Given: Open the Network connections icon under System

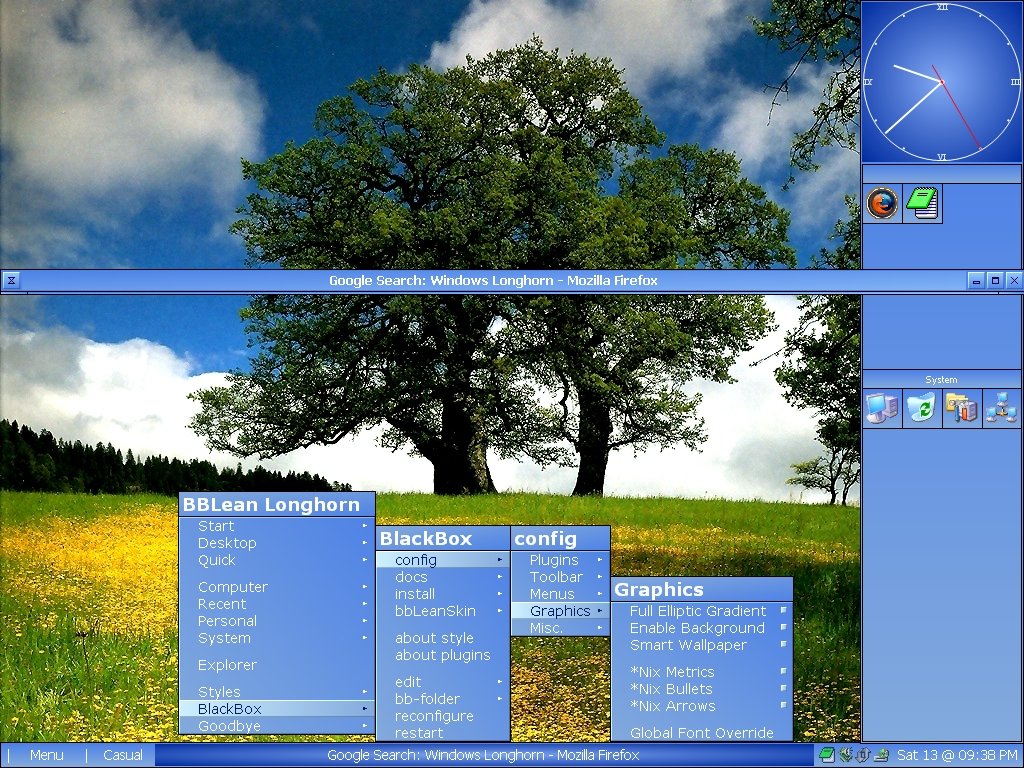Looking at the screenshot, I should coord(1001,408).
